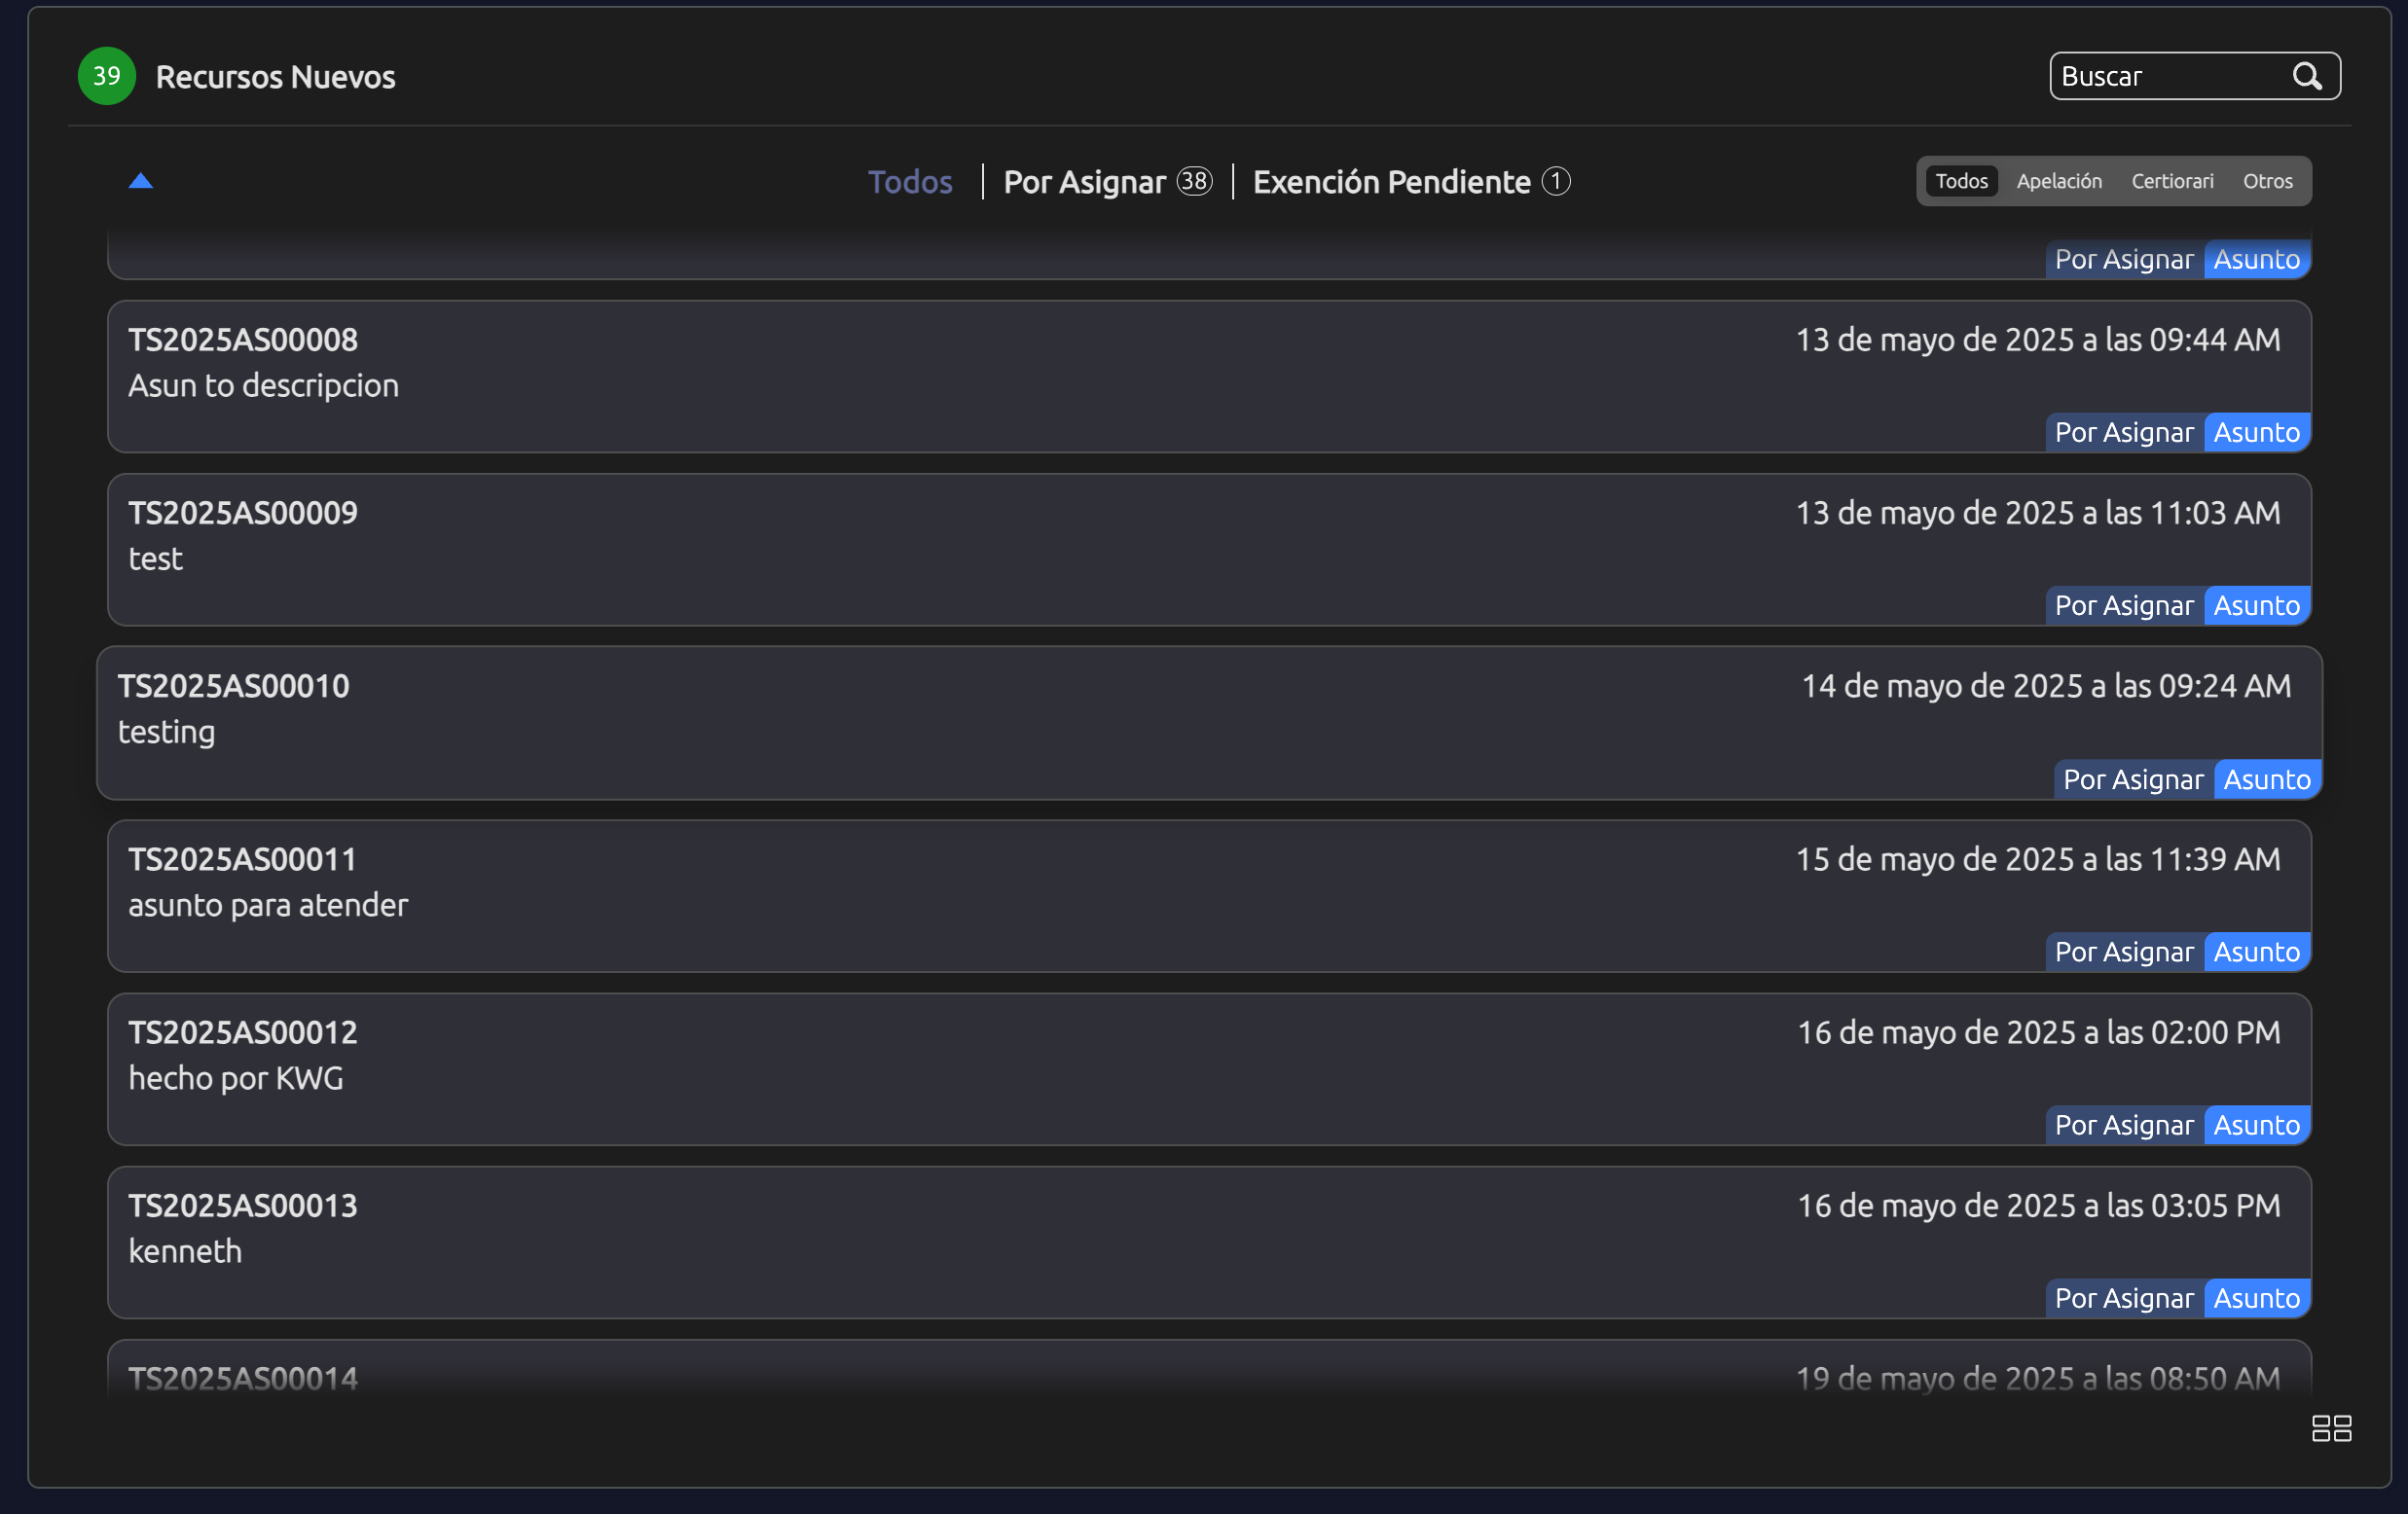Select Todos in type filter
This screenshot has width=2408, height=1514.
pyautogui.click(x=1960, y=181)
